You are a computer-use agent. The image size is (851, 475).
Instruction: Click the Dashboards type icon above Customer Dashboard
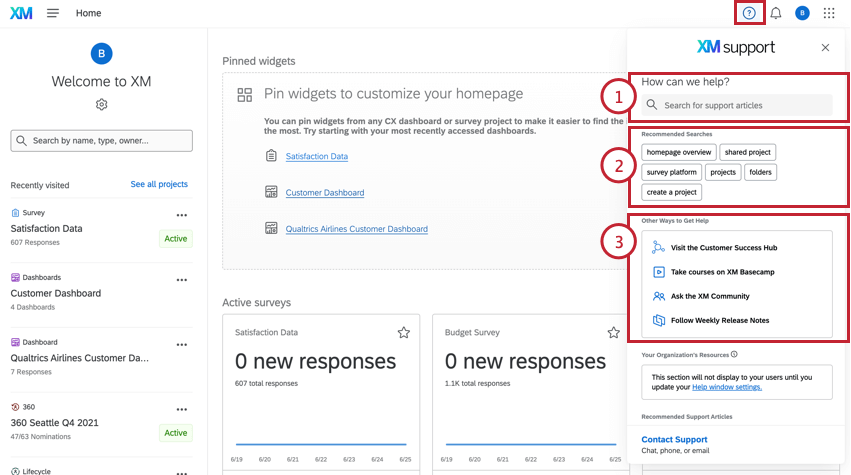(15, 277)
